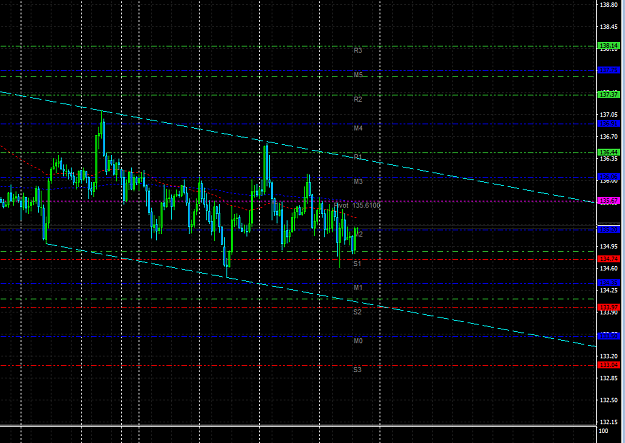Click the M0 pivot level label
625x443 pixels.
tap(358, 341)
